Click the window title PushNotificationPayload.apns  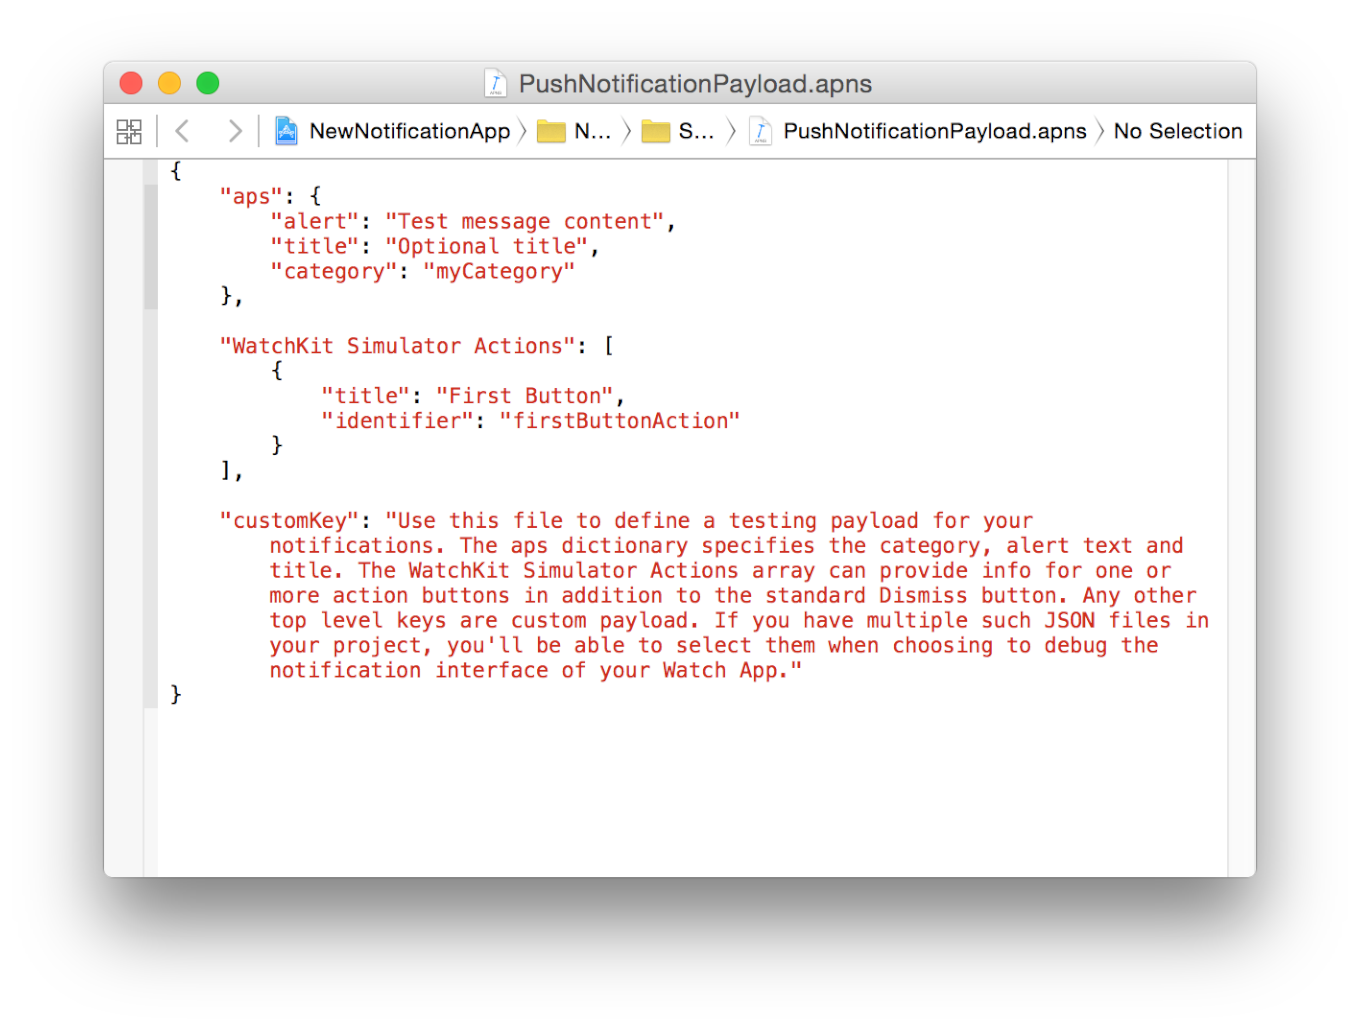pos(695,83)
